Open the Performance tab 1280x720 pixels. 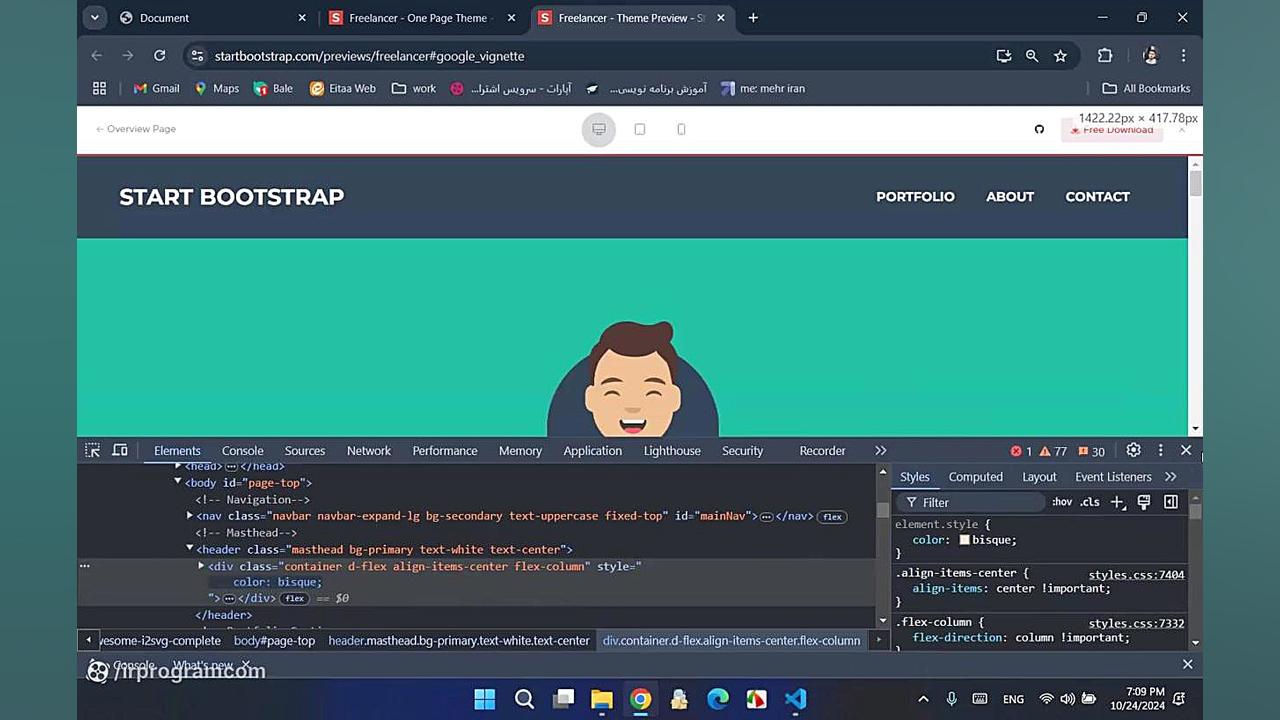(445, 451)
